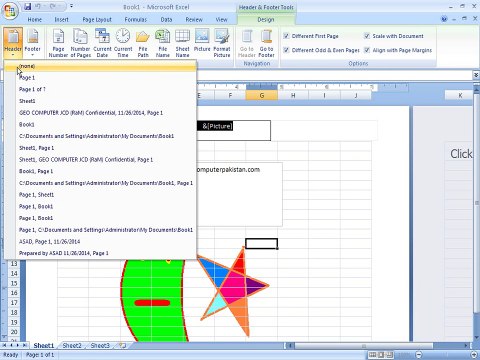This screenshot has width=480, height=360.
Task: Click the multicolored star shape
Action: click(x=234, y=291)
